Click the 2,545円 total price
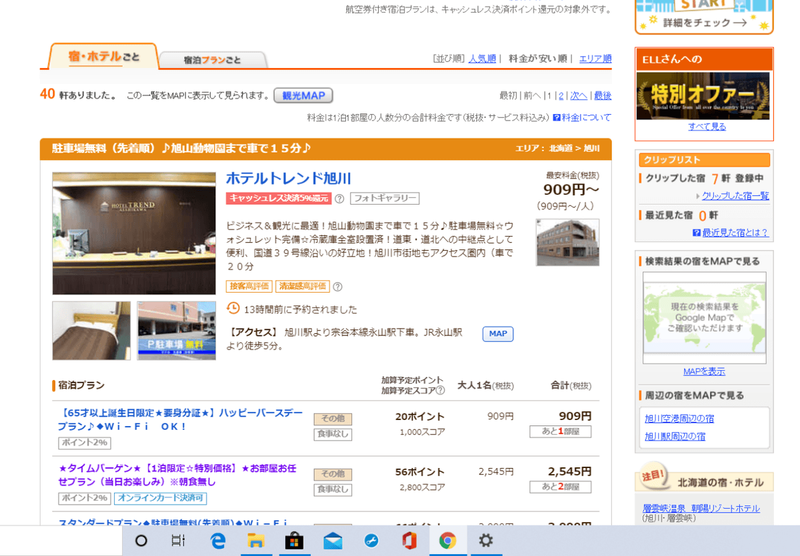This screenshot has height=556, width=800. coord(569,471)
